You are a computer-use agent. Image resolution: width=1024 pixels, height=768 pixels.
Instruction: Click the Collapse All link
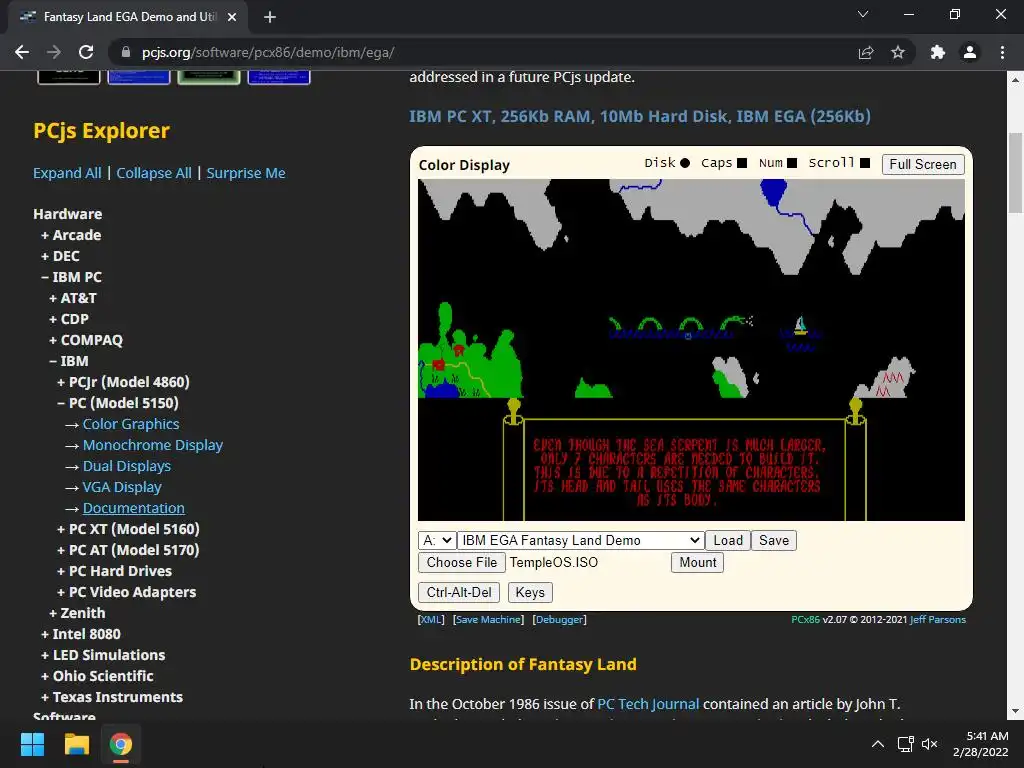pos(154,173)
